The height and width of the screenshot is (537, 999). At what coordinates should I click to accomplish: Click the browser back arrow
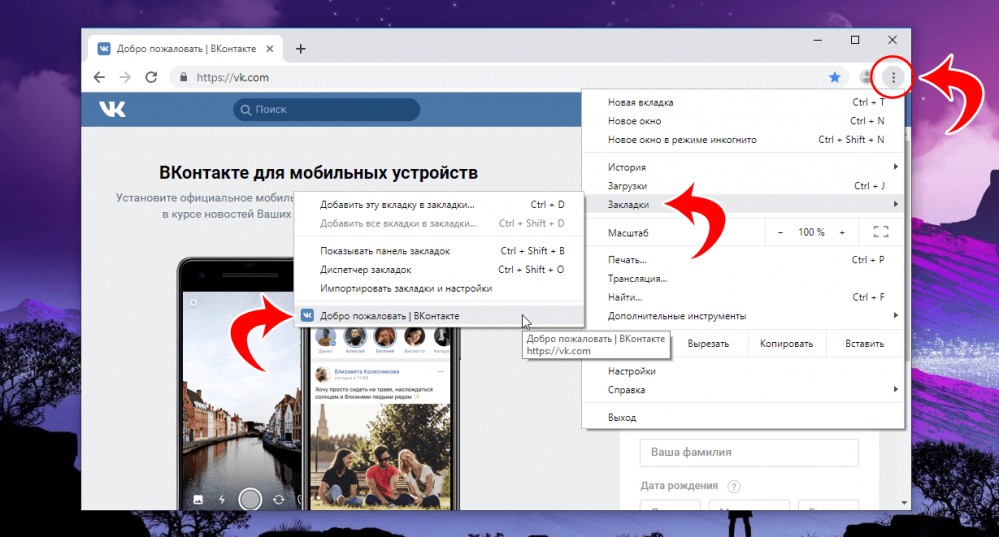tap(99, 77)
